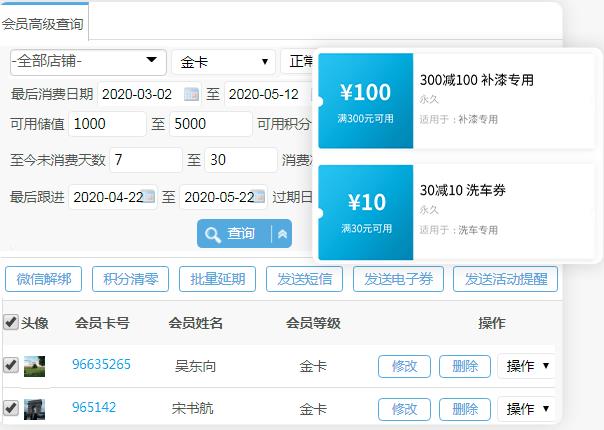Click the 可用储值 minimum field showing 1000

[107, 124]
